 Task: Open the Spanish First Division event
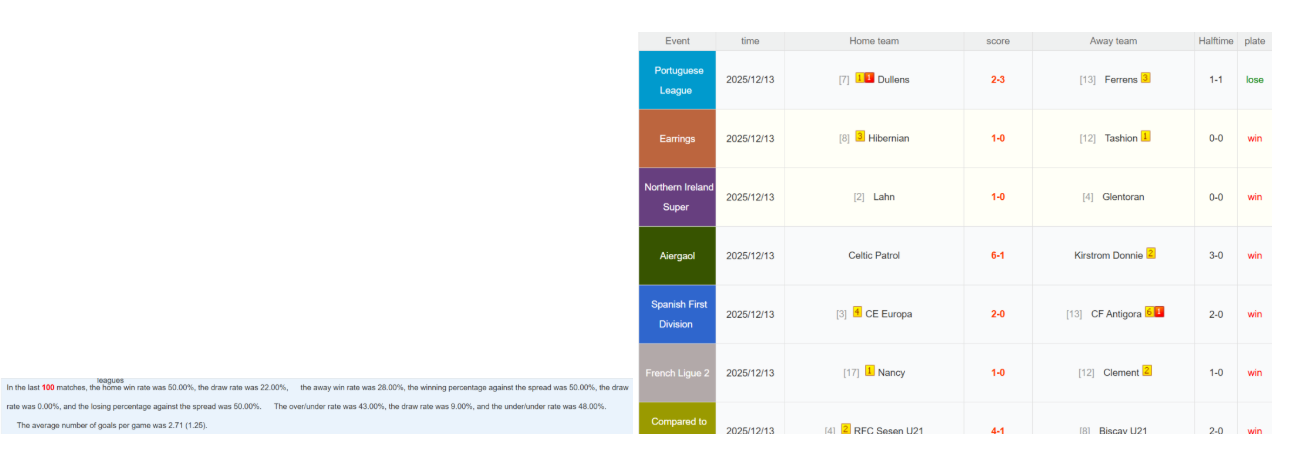(678, 314)
